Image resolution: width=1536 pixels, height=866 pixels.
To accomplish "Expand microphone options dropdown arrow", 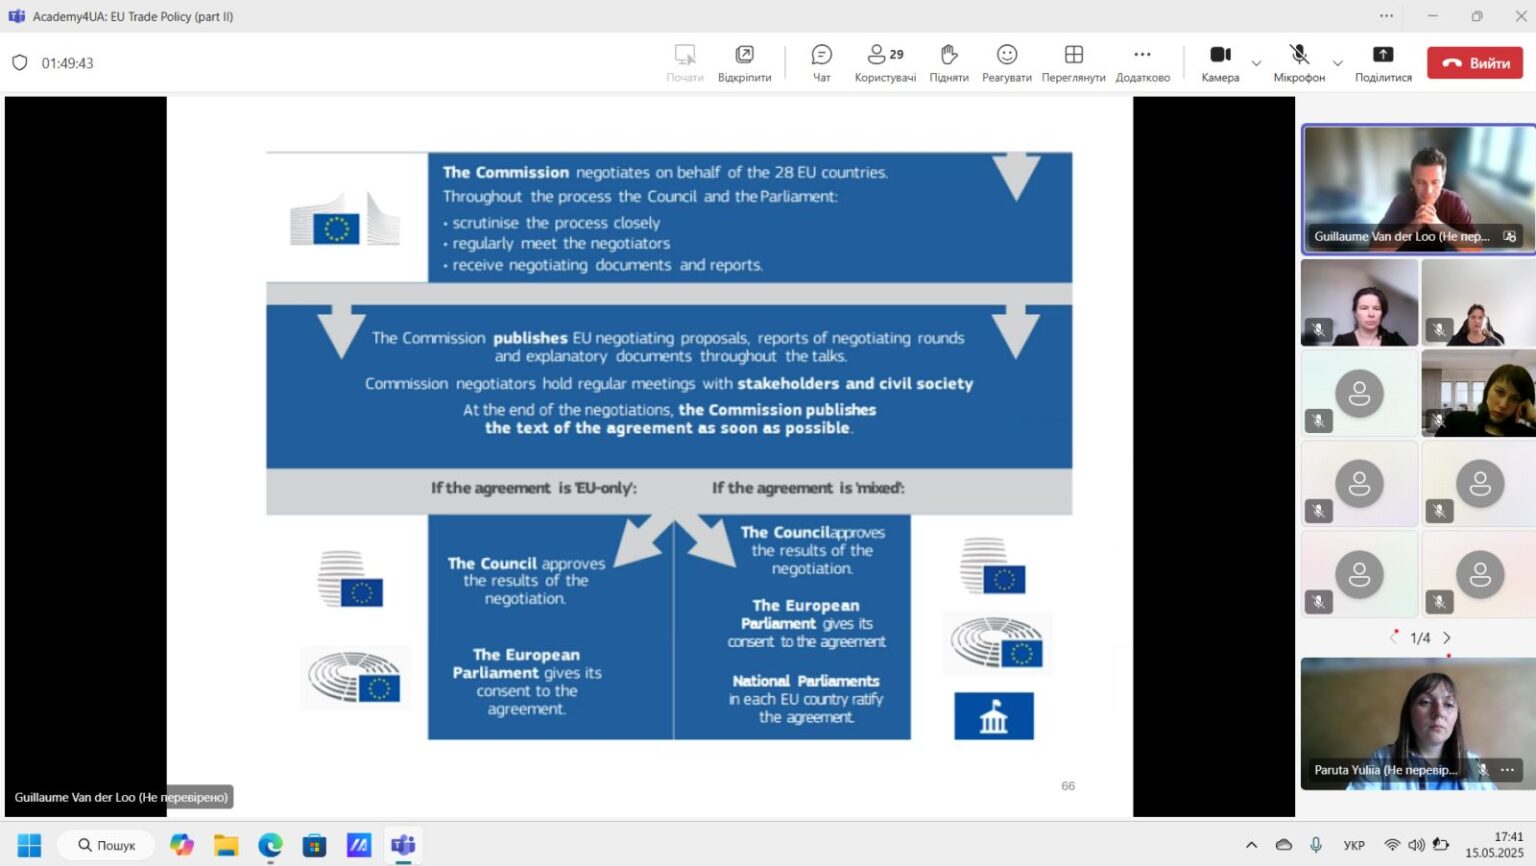I will pyautogui.click(x=1338, y=63).
